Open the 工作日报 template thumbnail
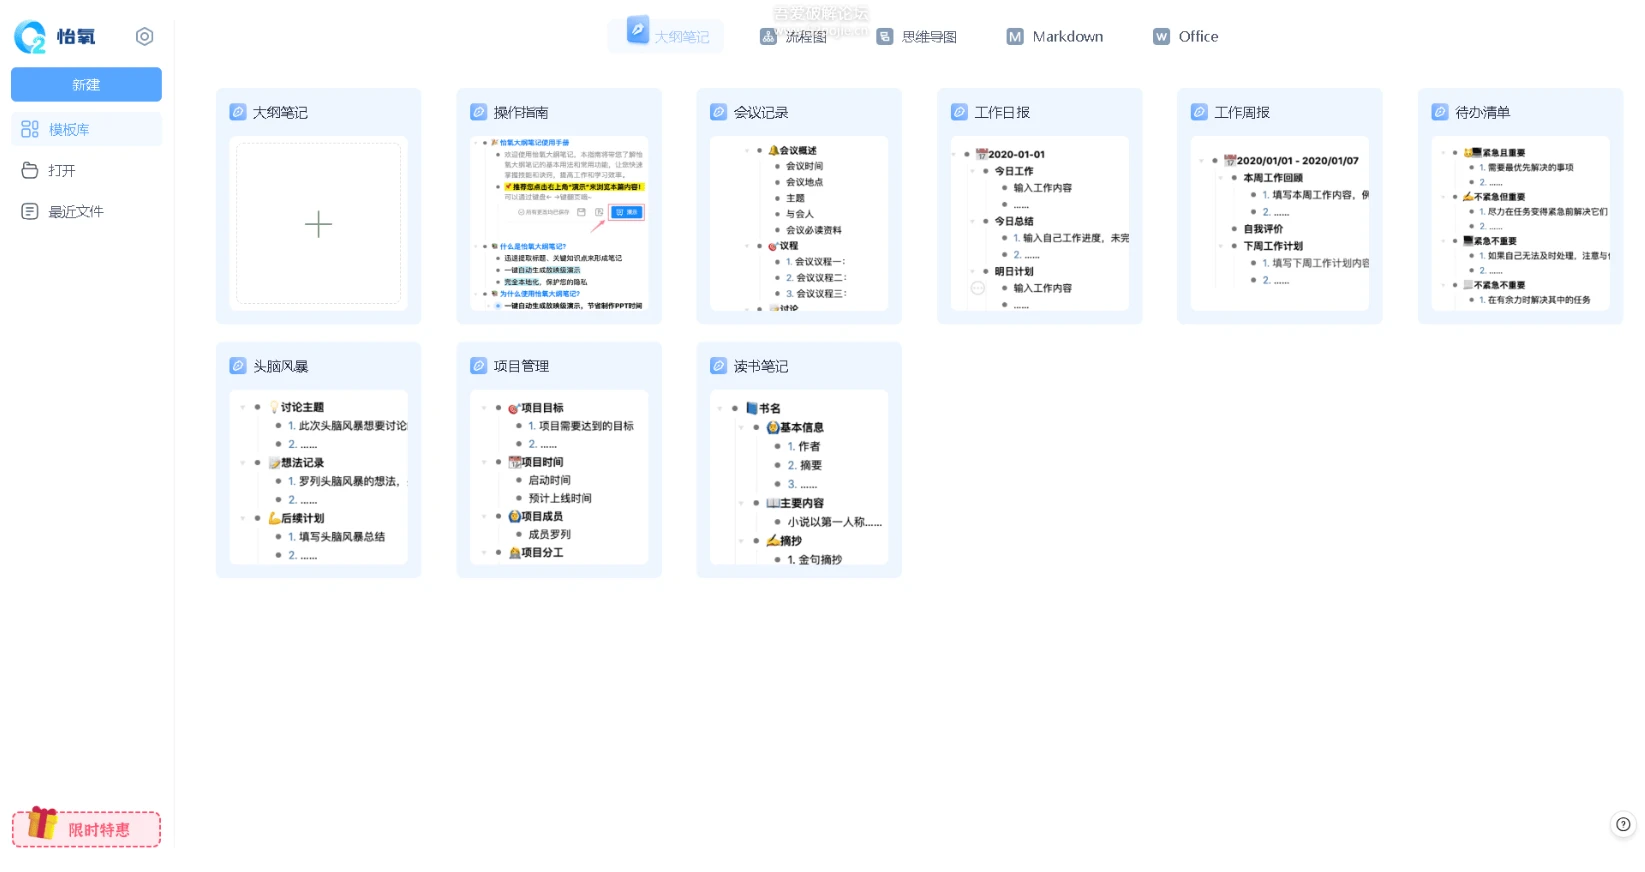The height and width of the screenshot is (872, 1645). pyautogui.click(x=1040, y=223)
